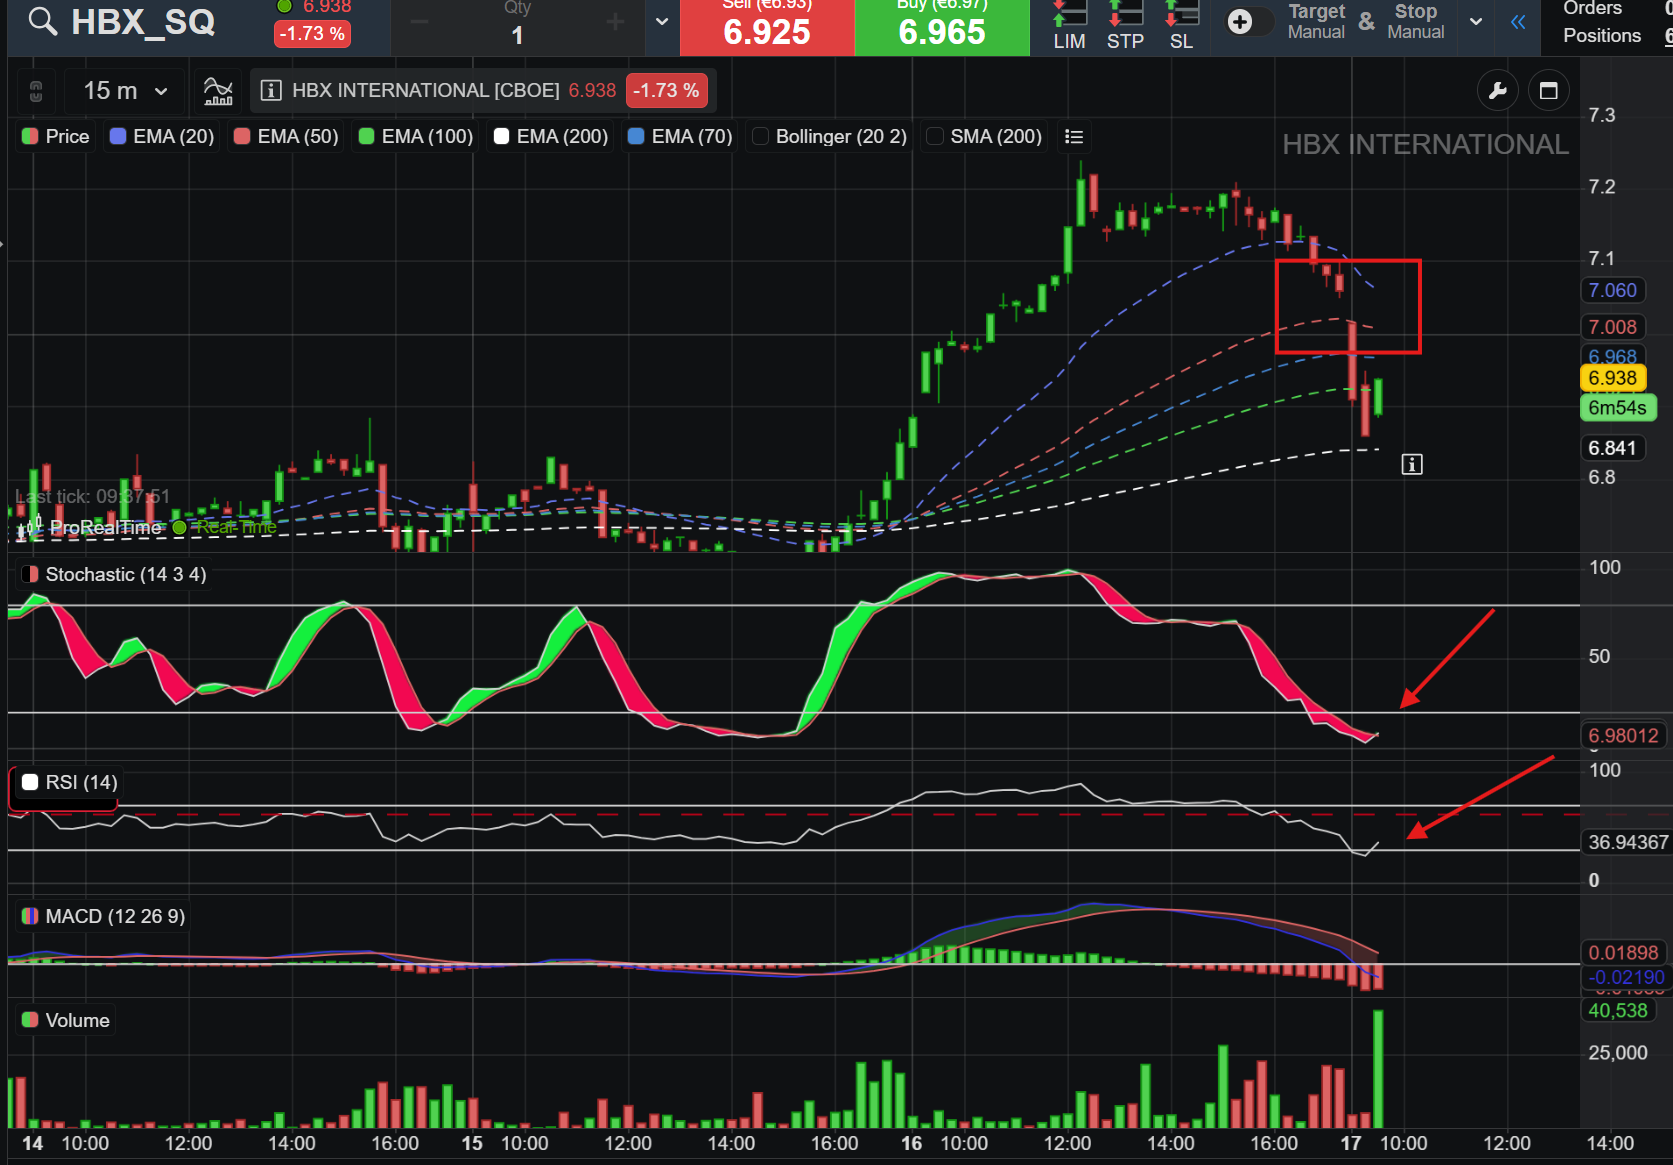Screen dimensions: 1673x1165
Task: Decrease quantity with minus button
Action: pos(420,22)
